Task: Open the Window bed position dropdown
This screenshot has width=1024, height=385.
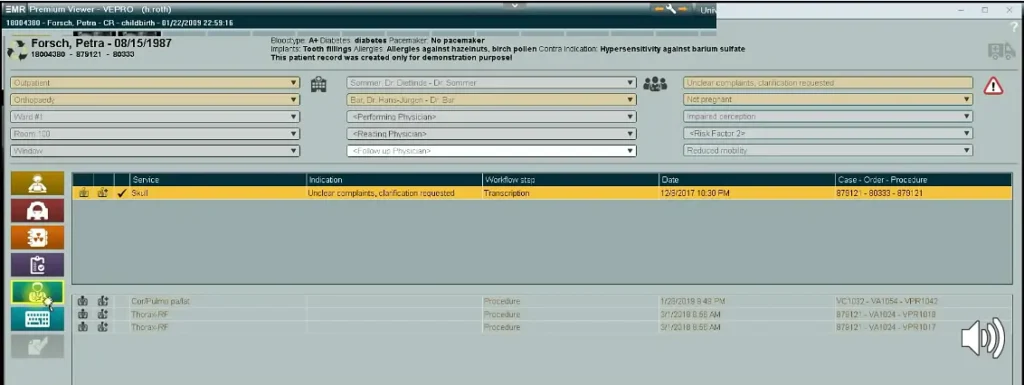Action: (x=155, y=151)
